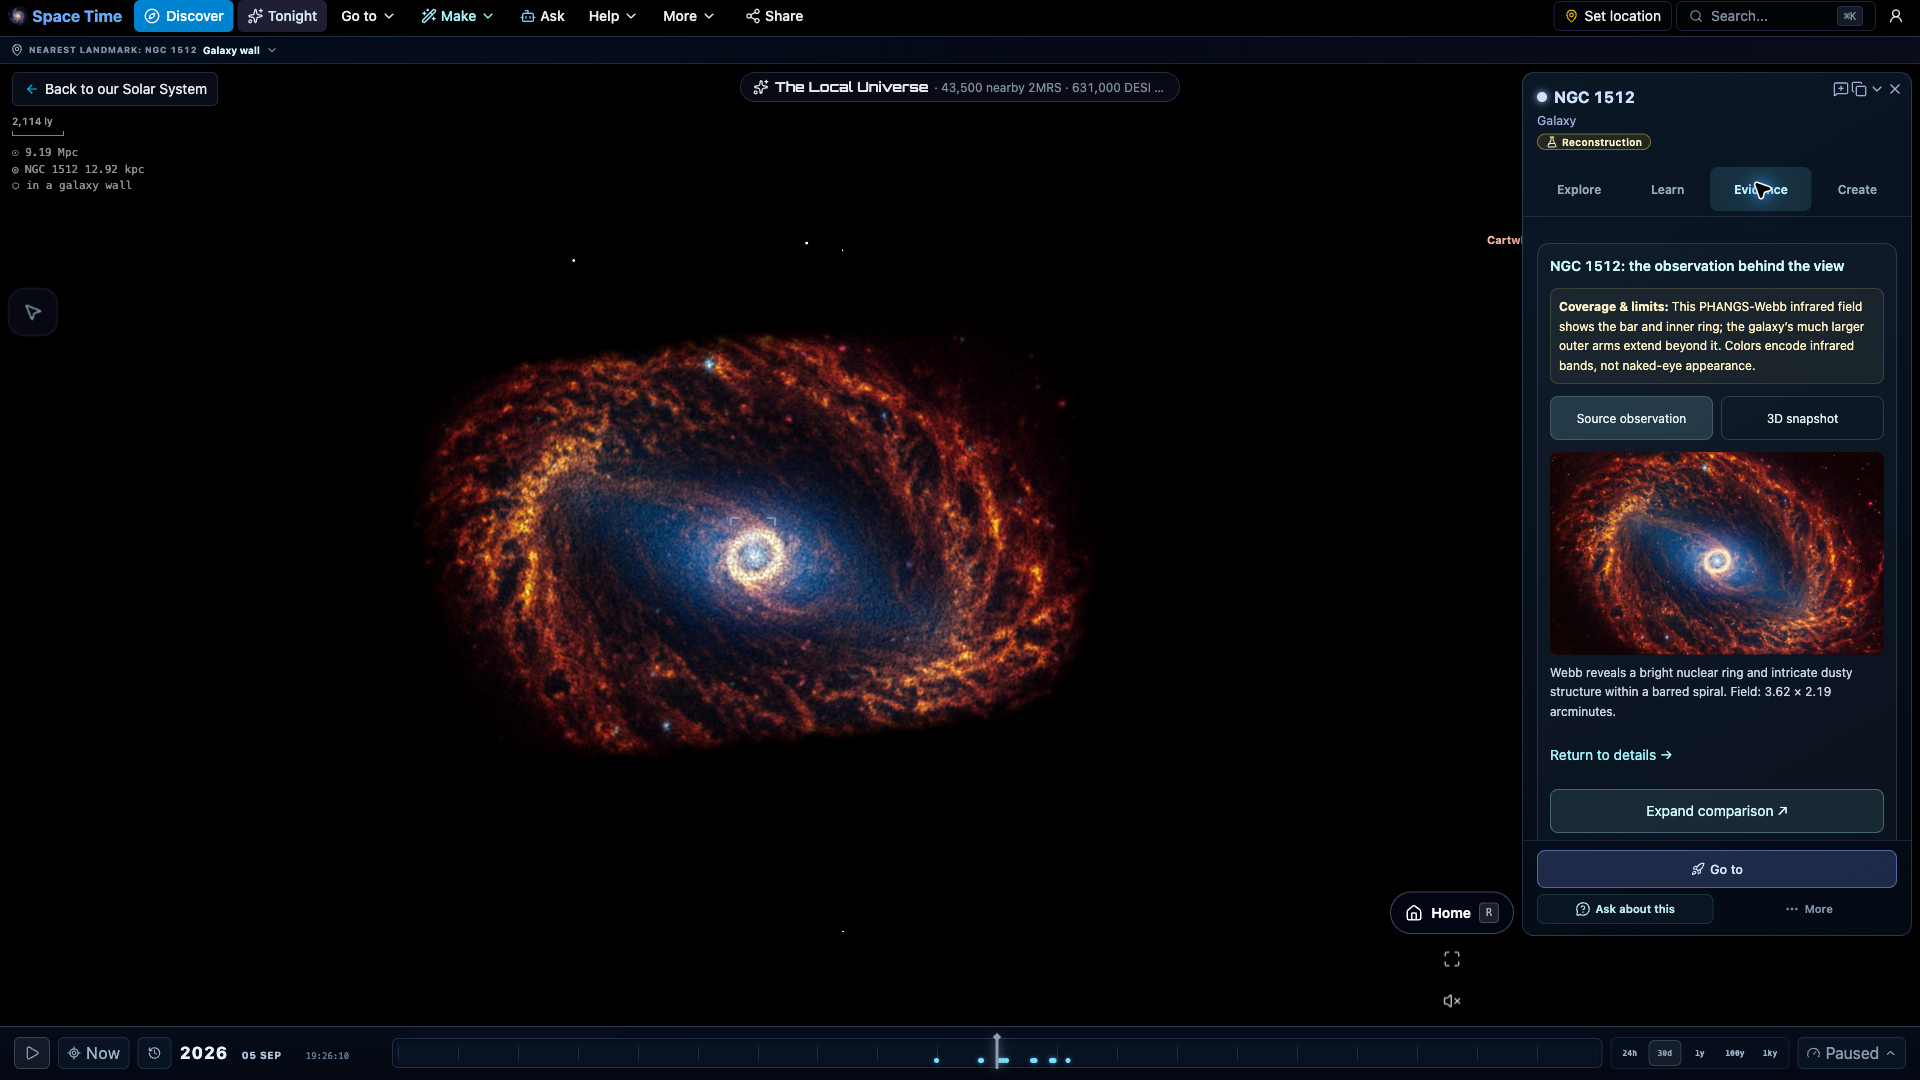Click the copy icon in NGC 1512 panel

coord(1859,89)
